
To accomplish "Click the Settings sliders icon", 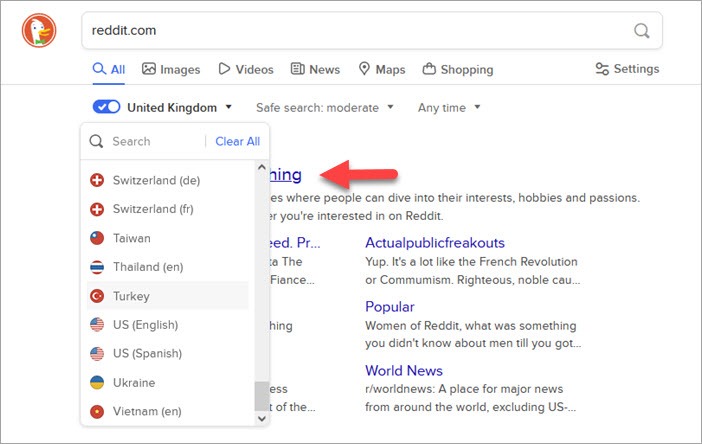I will coord(602,69).
